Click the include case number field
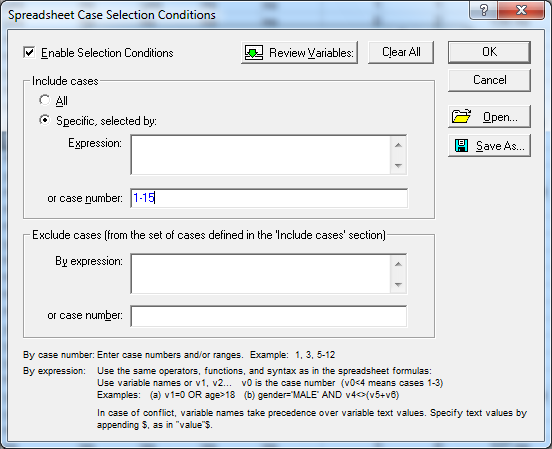 pyautogui.click(x=269, y=198)
